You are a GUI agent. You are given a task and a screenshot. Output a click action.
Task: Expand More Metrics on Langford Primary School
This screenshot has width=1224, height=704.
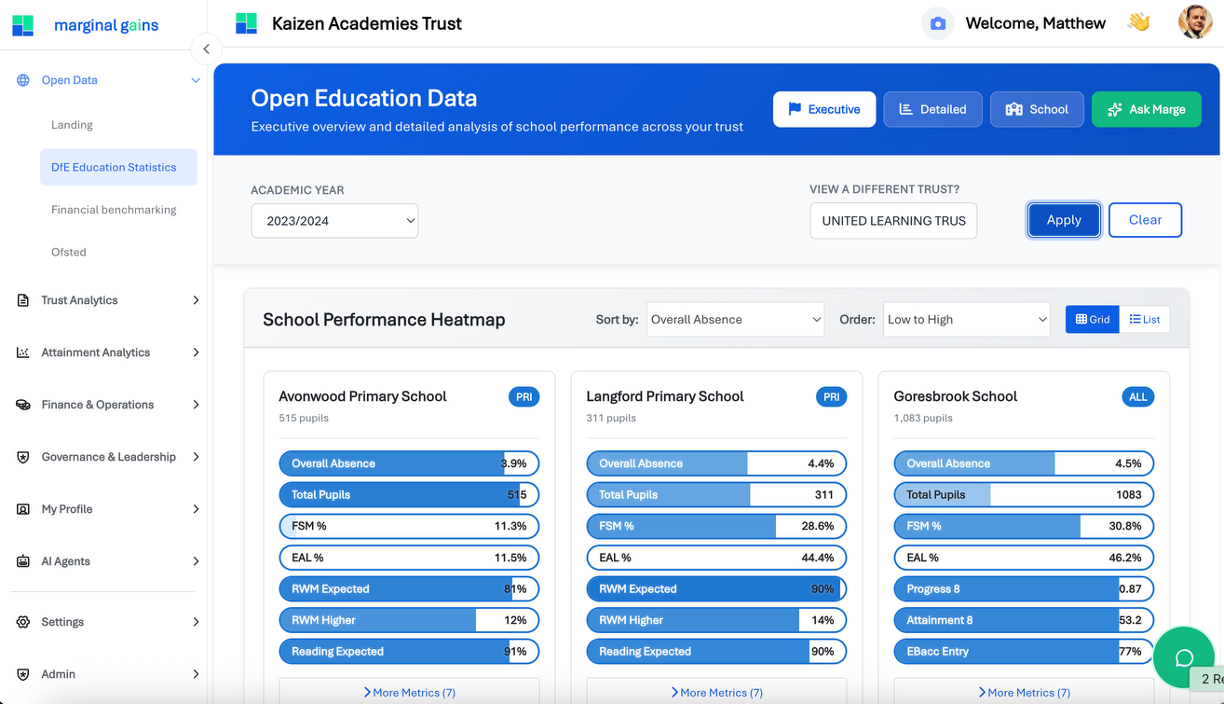(716, 691)
